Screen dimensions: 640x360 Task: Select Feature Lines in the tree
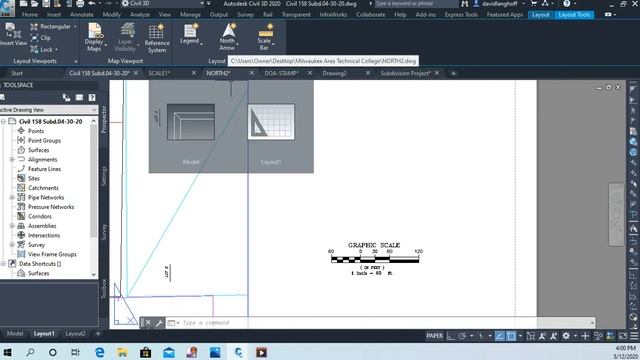pos(44,169)
